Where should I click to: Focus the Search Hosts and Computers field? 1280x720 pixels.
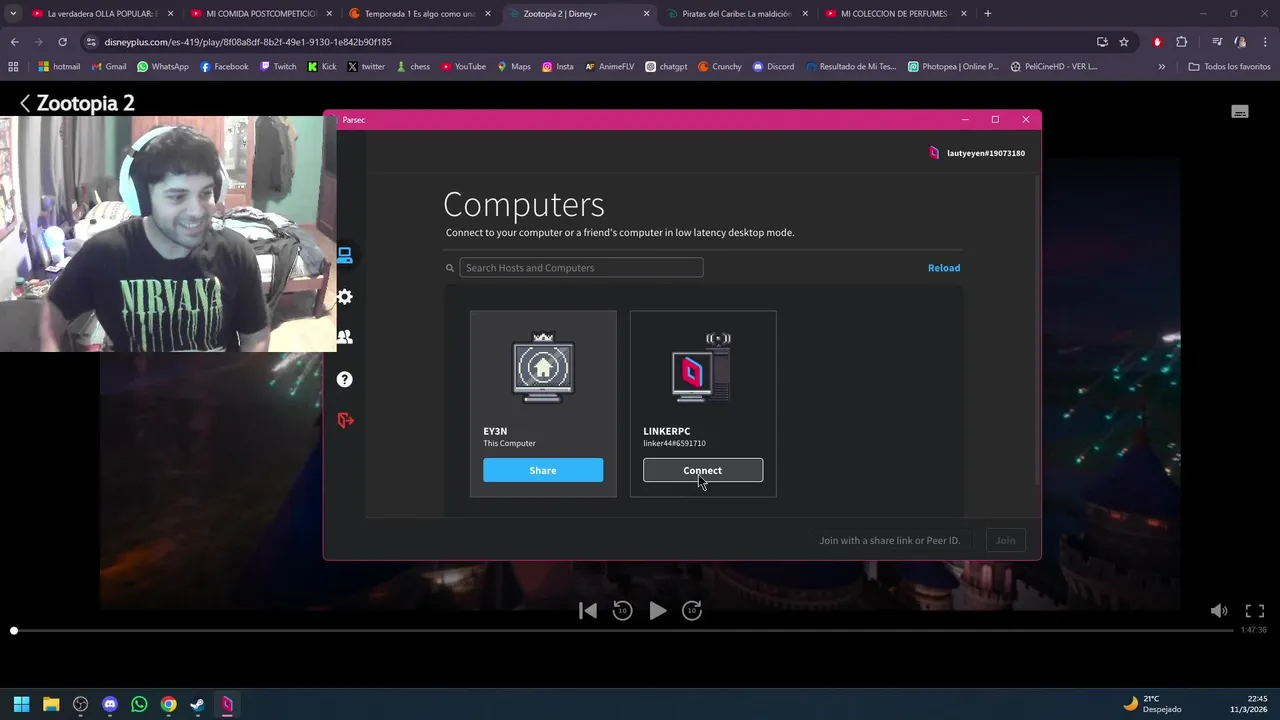click(581, 268)
